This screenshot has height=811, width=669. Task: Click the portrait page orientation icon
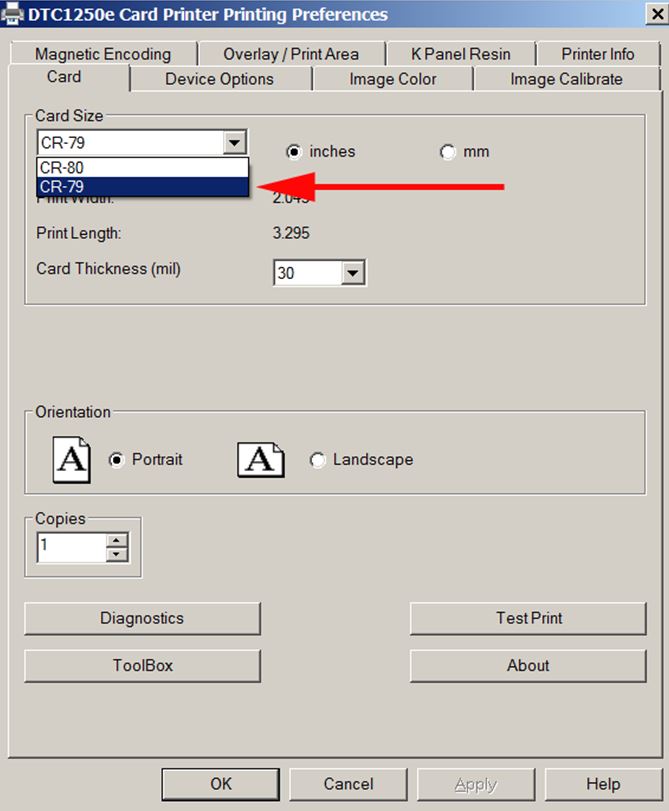(x=72, y=460)
